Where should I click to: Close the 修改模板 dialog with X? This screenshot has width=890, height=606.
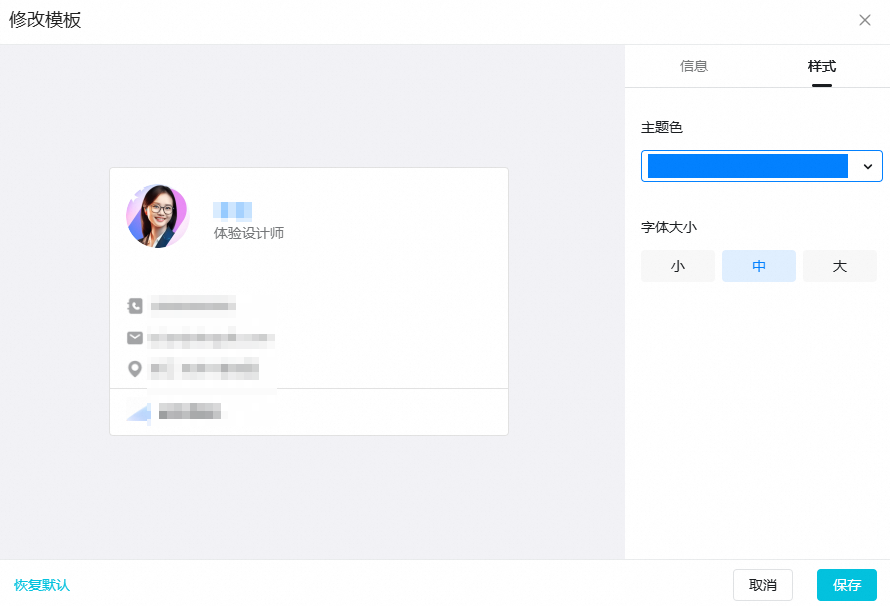(x=865, y=20)
